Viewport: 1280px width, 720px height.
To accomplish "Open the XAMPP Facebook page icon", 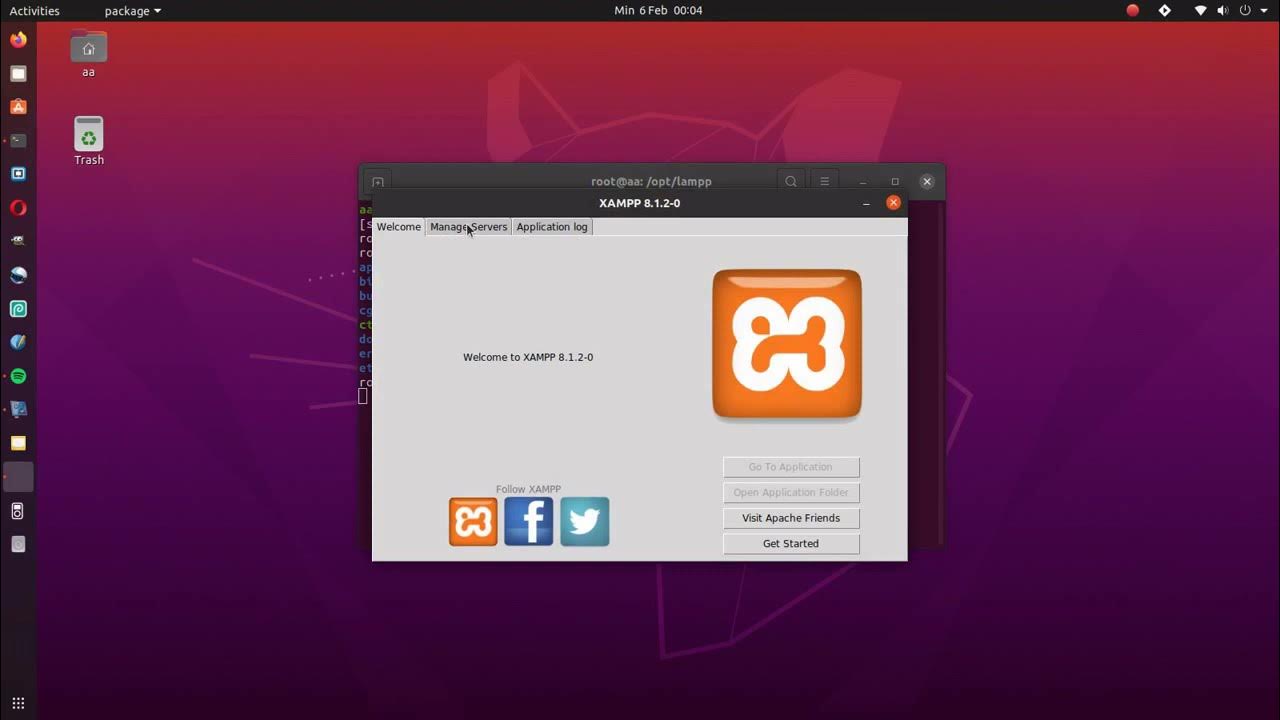I will (x=529, y=522).
